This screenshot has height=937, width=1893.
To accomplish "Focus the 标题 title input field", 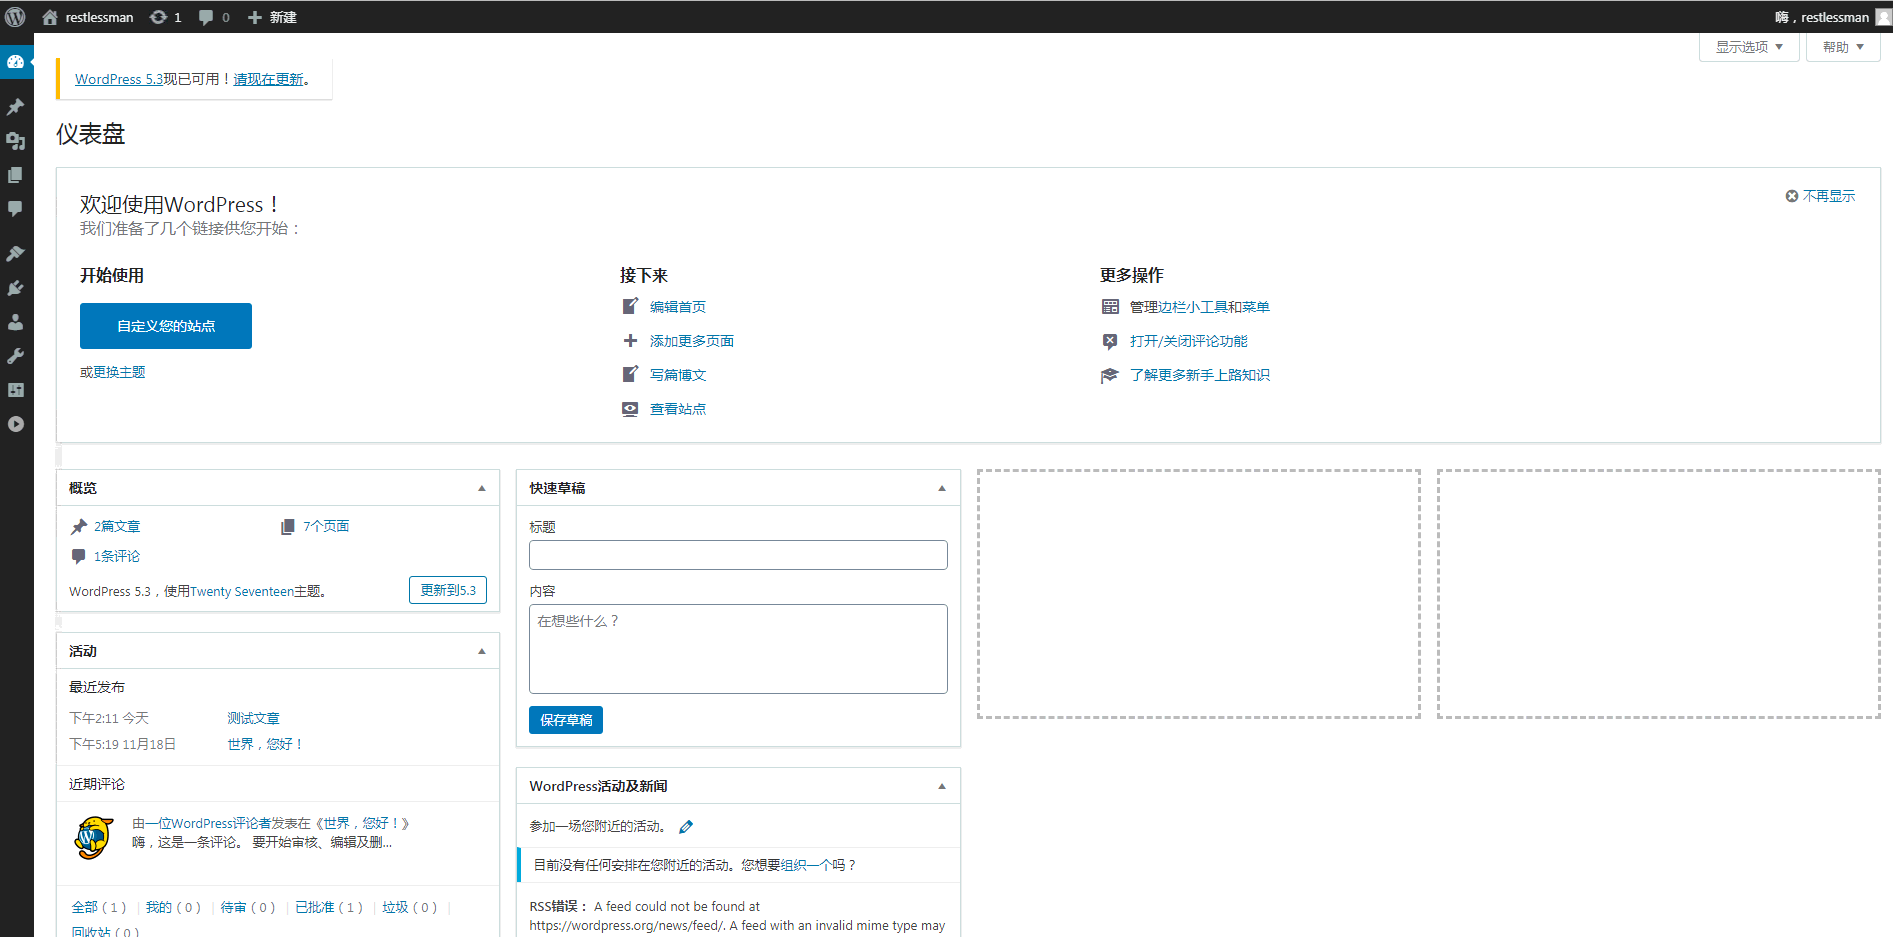I will (x=738, y=555).
